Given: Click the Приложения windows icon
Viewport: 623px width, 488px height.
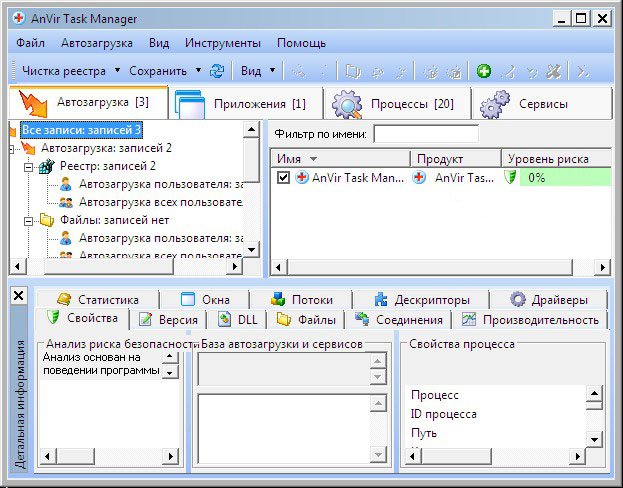Looking at the screenshot, I should 190,104.
